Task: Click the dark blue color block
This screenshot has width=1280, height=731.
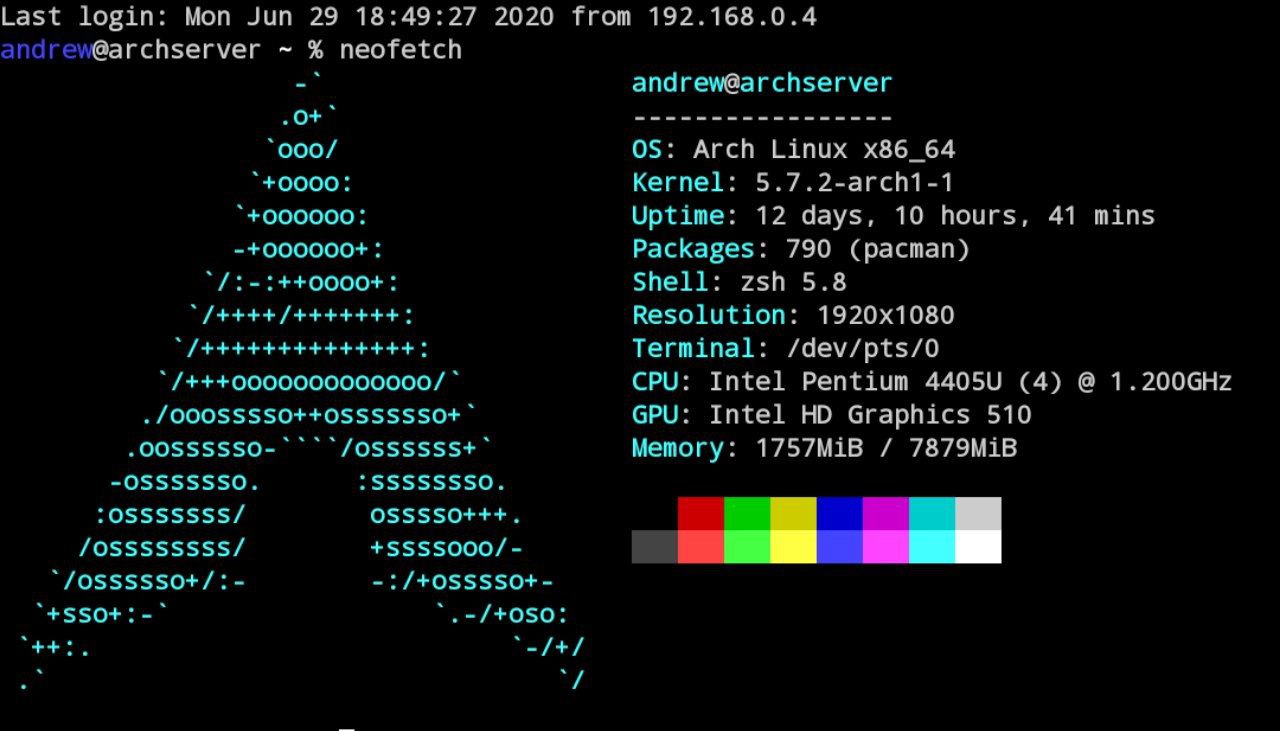Action: (840, 514)
